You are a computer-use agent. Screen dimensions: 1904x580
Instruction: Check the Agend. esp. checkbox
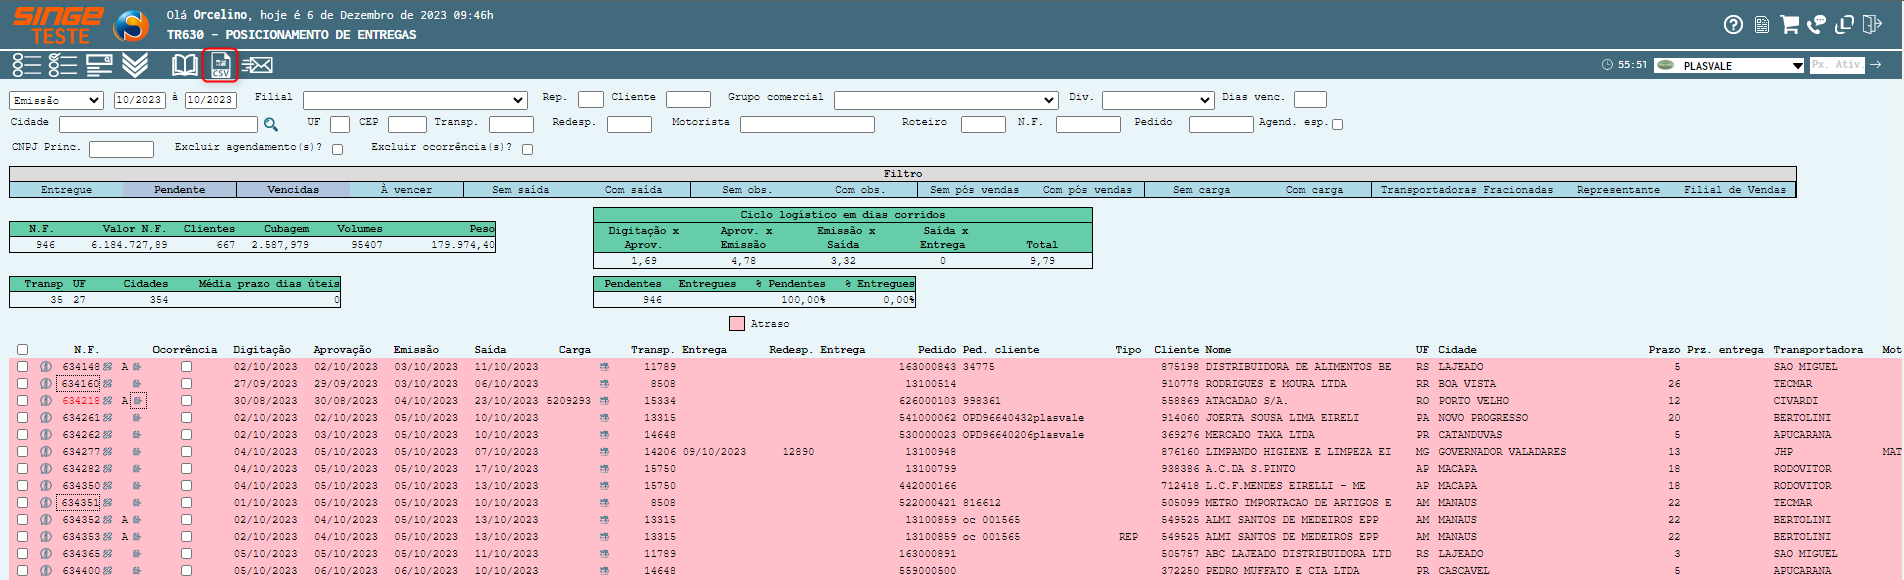coord(1338,125)
